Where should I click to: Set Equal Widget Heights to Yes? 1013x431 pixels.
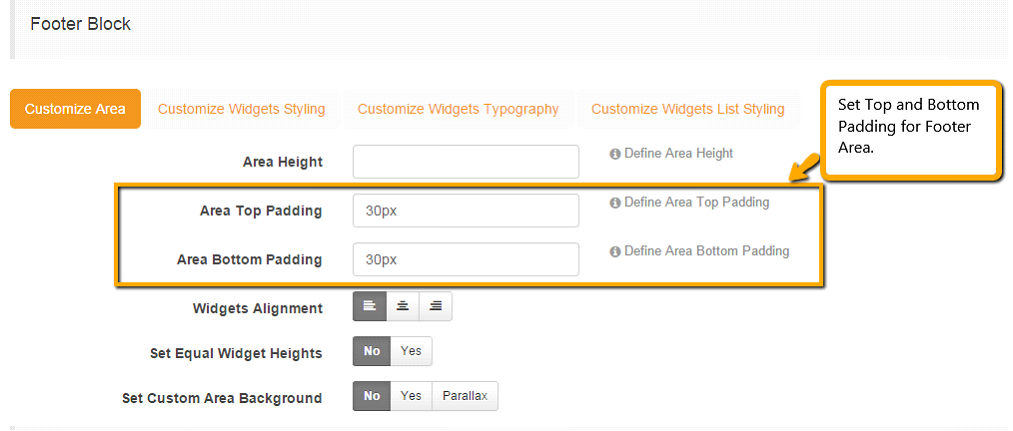pyautogui.click(x=411, y=352)
